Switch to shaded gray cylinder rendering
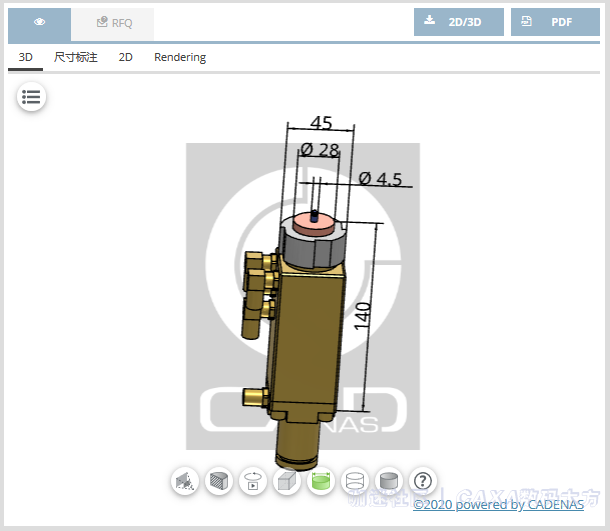610x531 pixels. click(389, 481)
